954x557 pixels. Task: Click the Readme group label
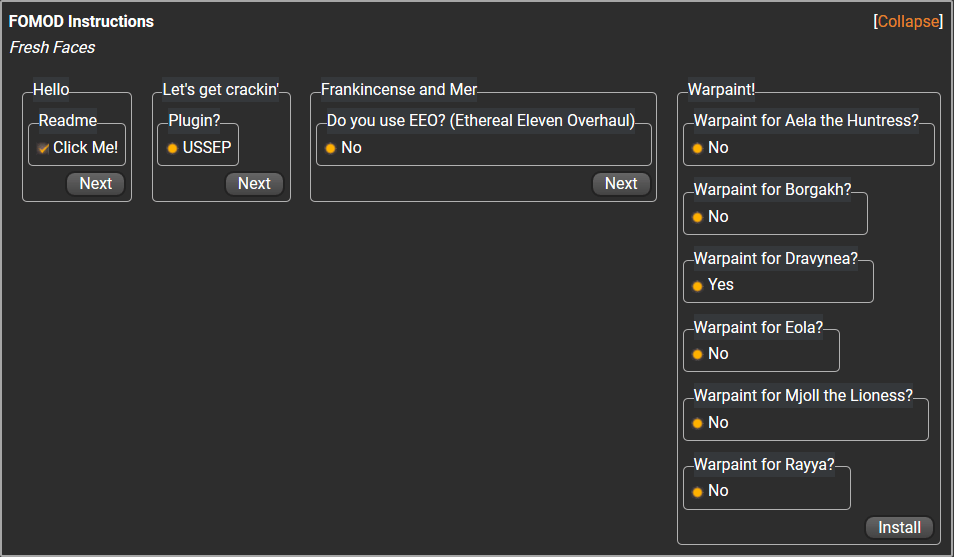click(68, 121)
